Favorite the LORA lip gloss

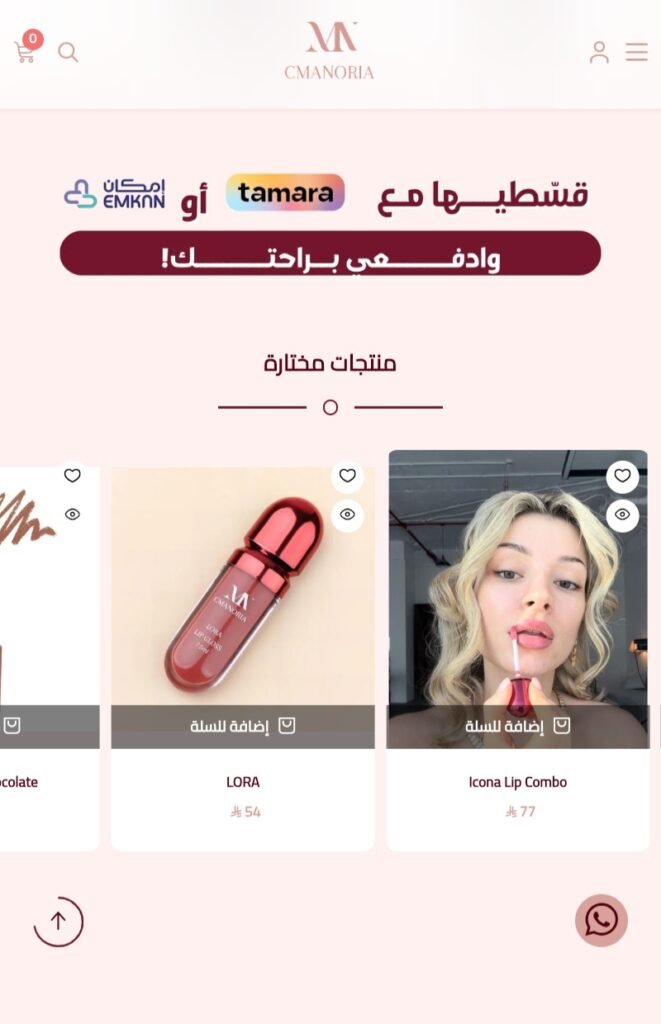(x=347, y=476)
